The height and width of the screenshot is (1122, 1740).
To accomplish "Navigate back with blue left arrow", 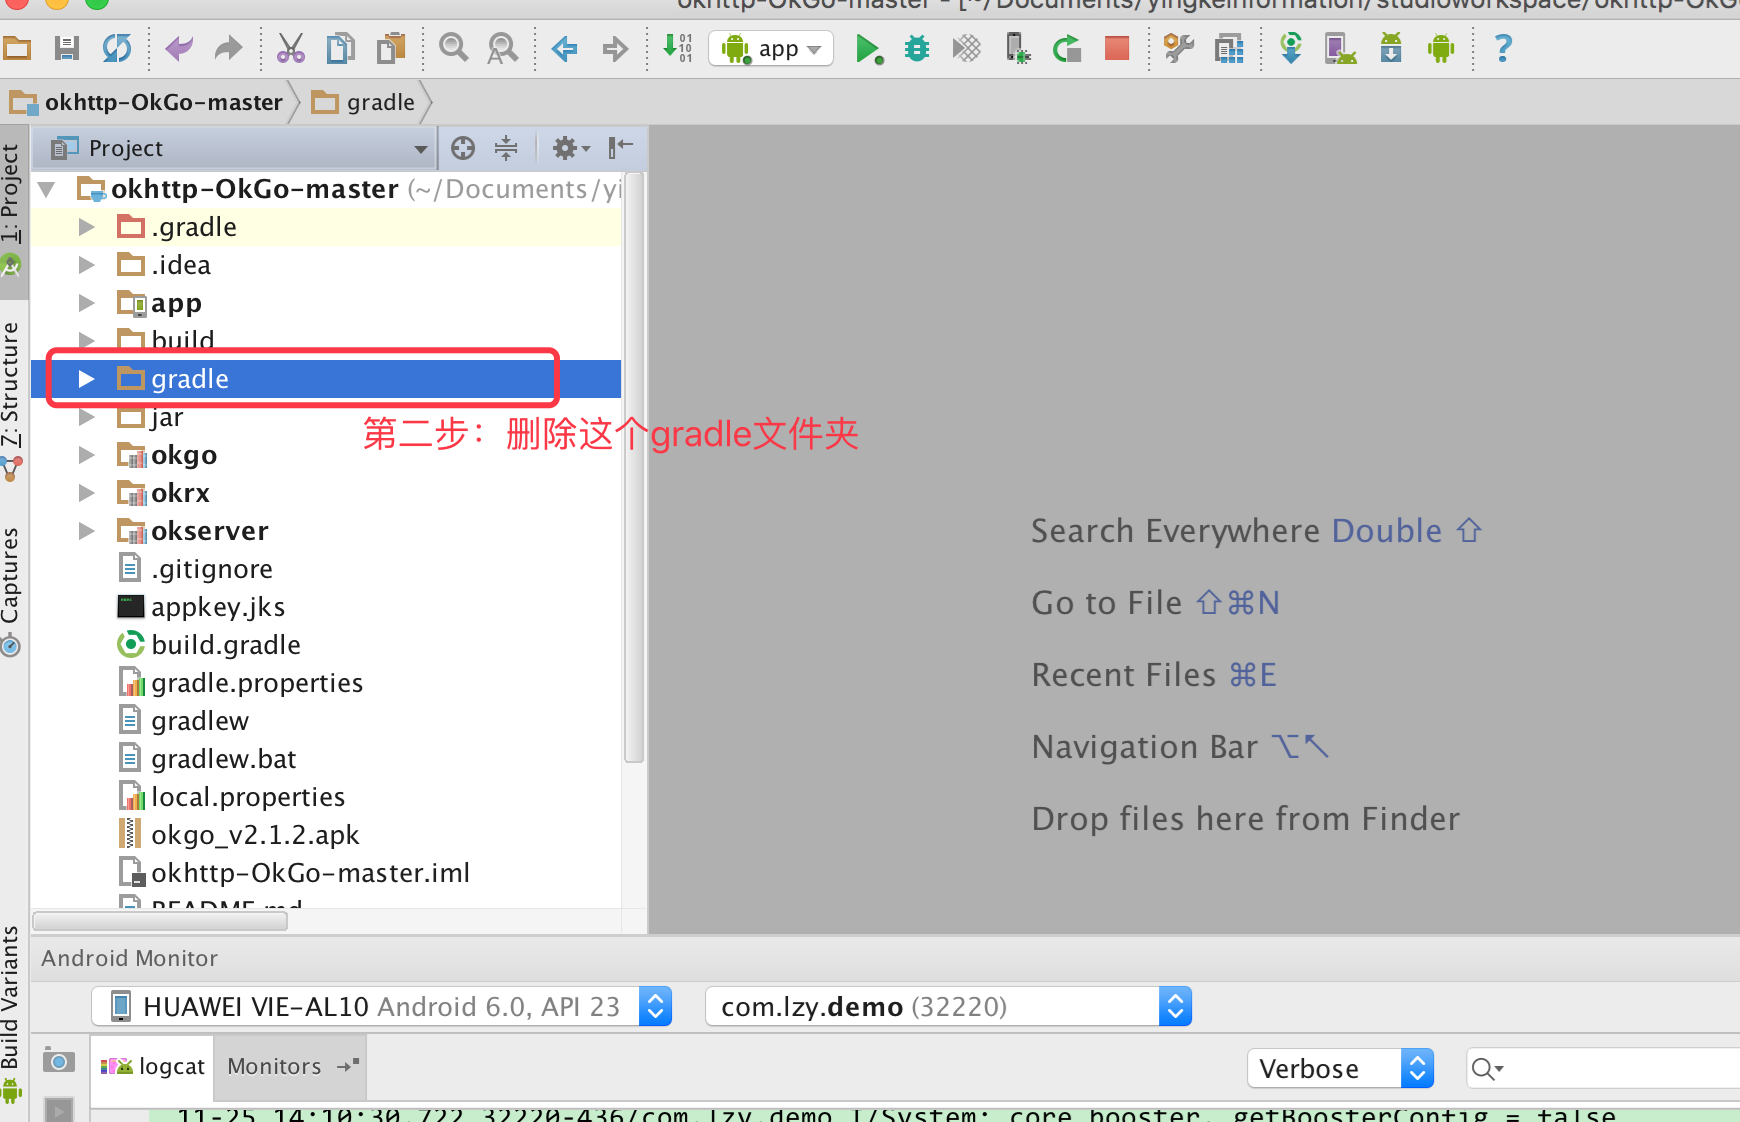I will 565,48.
